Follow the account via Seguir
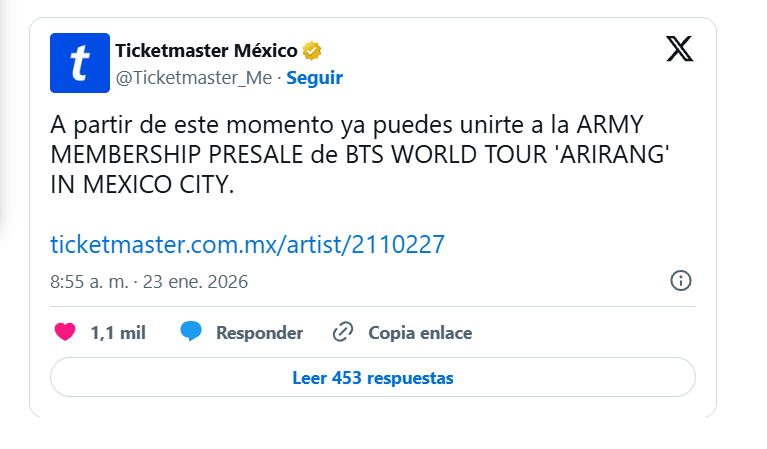The image size is (767, 449). (x=315, y=77)
